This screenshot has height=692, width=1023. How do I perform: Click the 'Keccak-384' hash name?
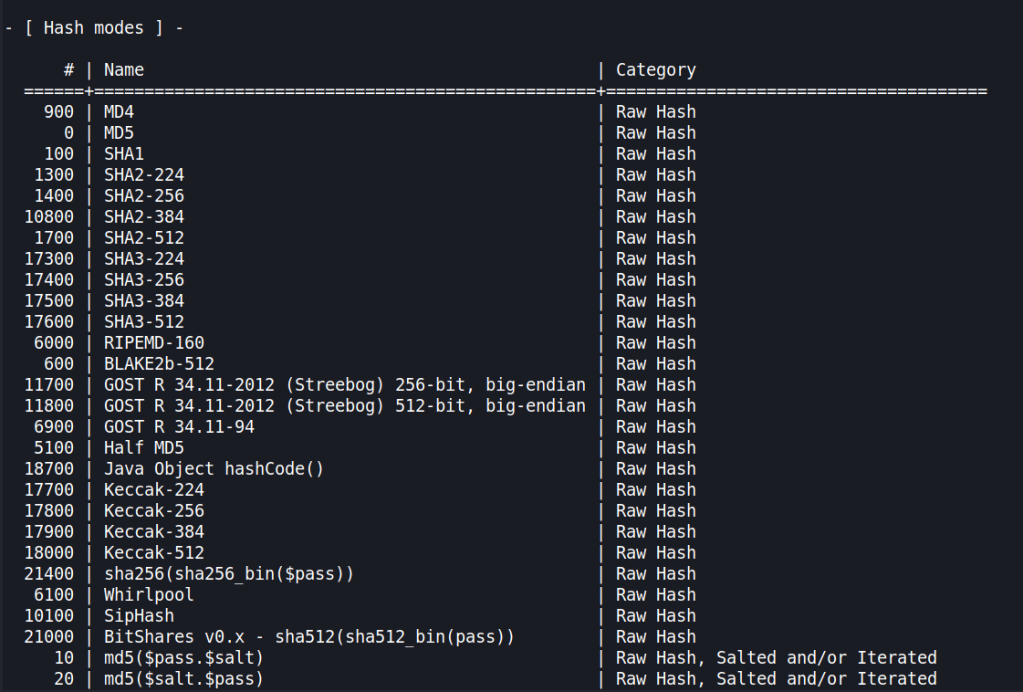[x=154, y=532]
